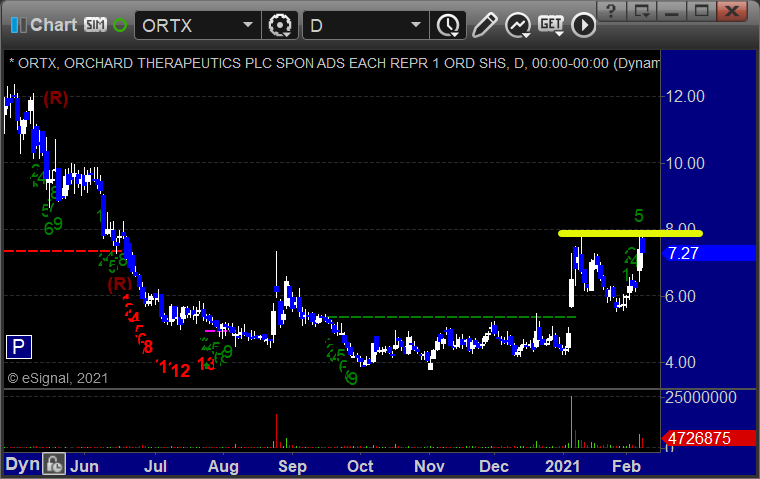Viewport: 760px width, 479px height.
Task: Click the help question mark button
Action: coord(611,10)
